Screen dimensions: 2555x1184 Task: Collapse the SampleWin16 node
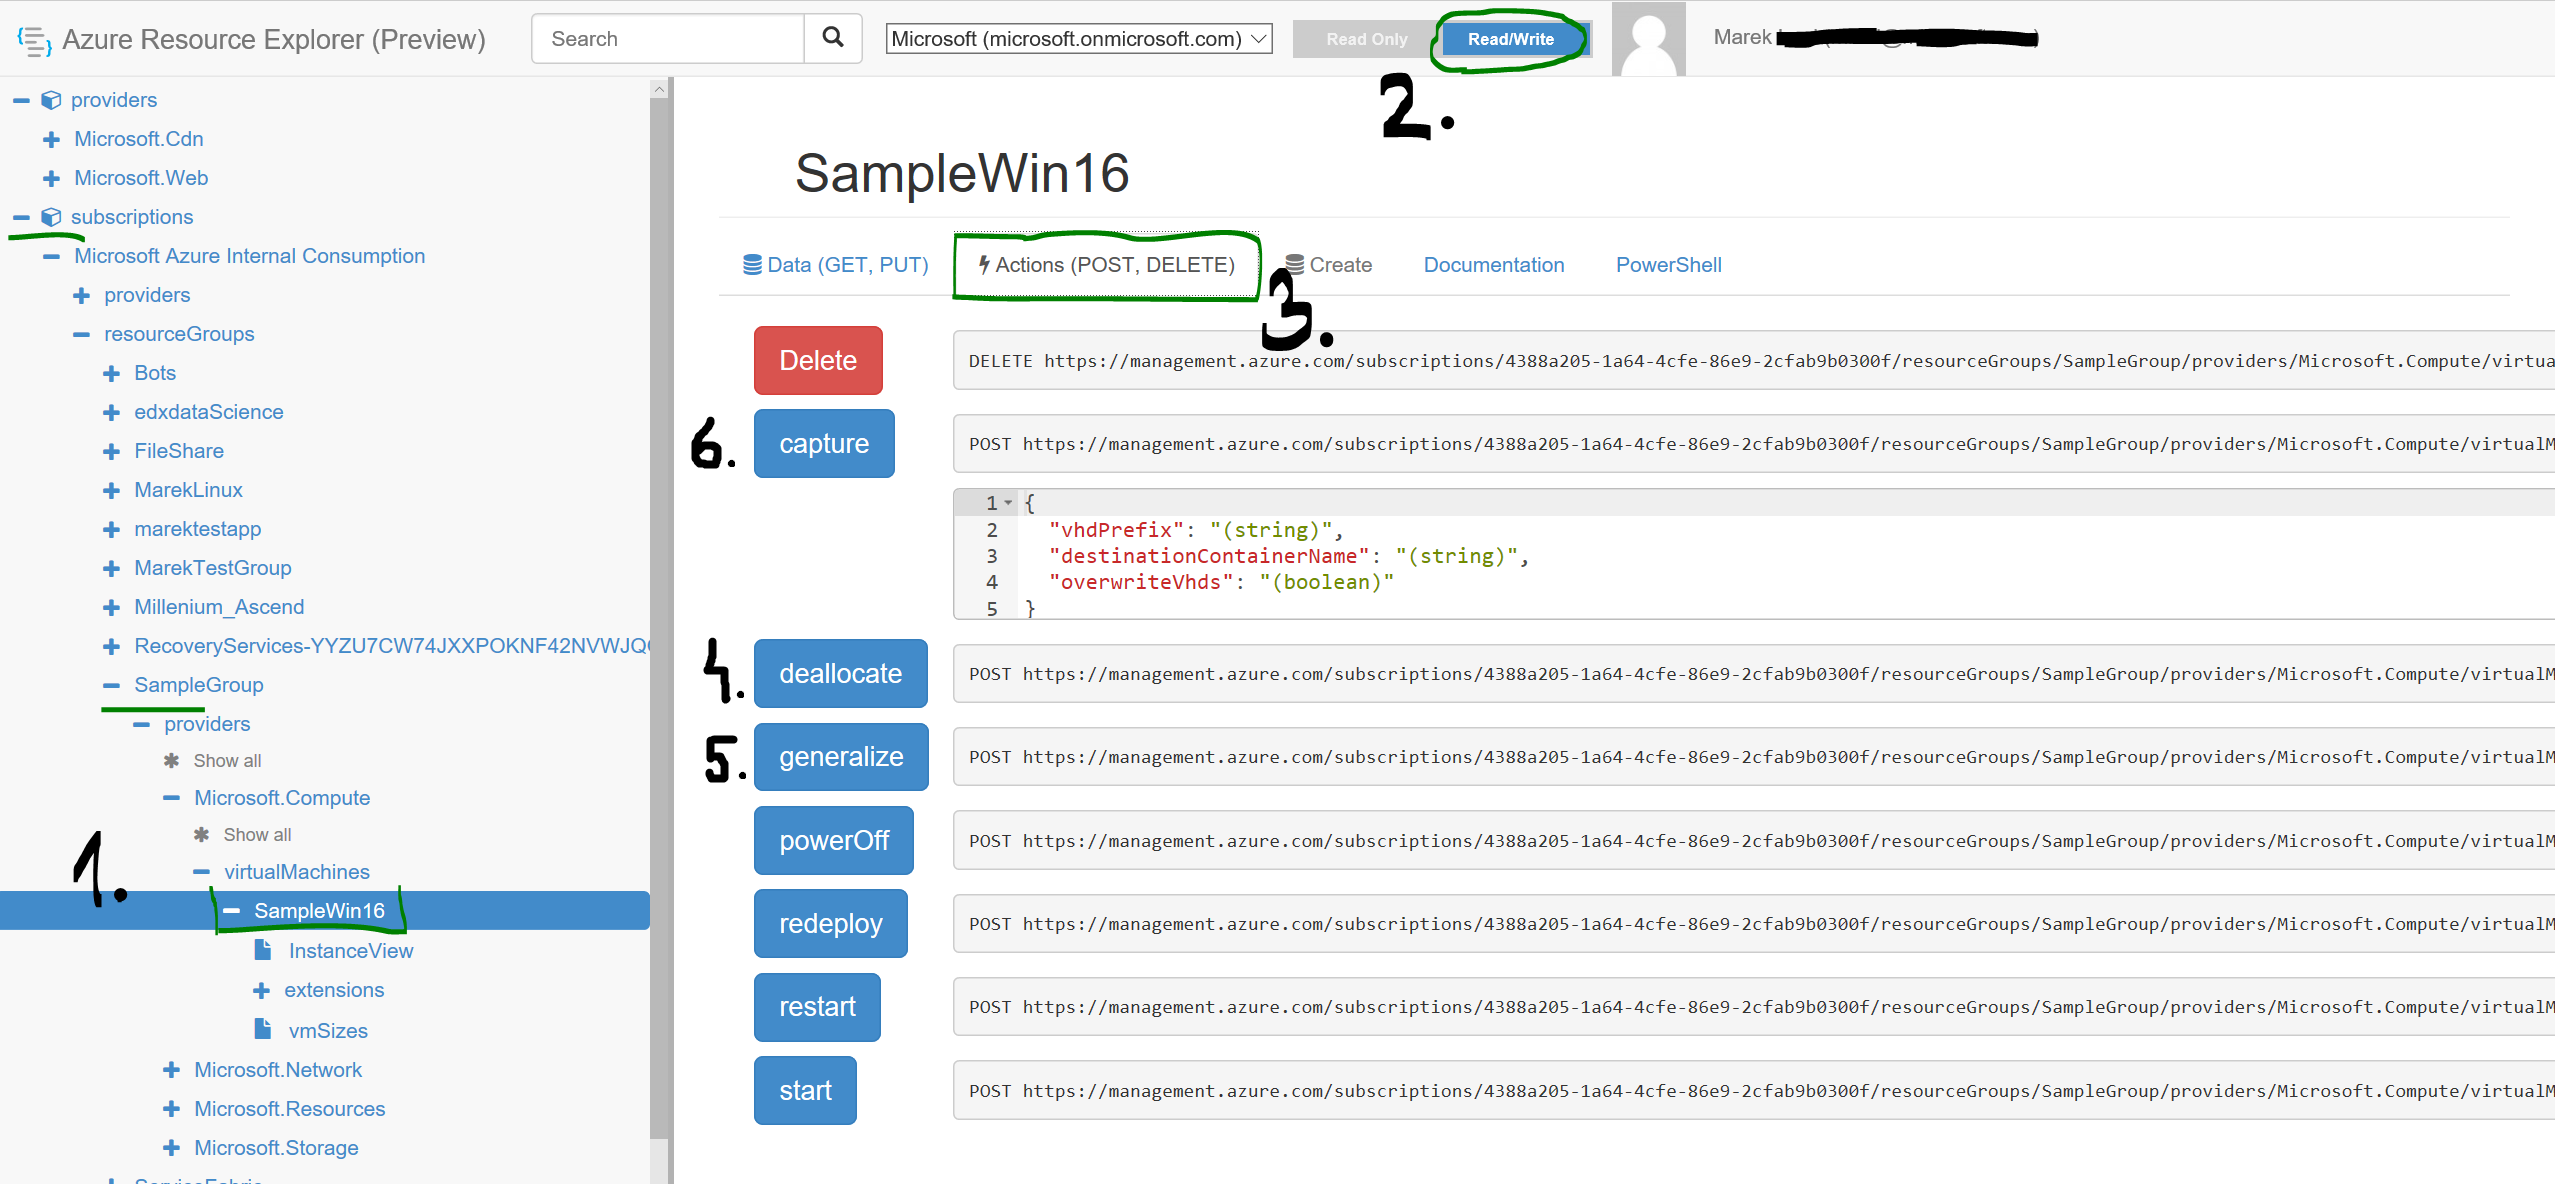[x=232, y=911]
